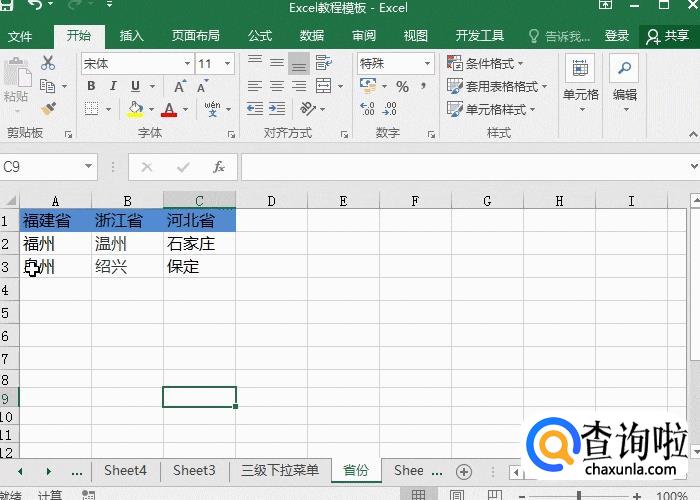Align text left
The image size is (700, 500).
pos(255,86)
